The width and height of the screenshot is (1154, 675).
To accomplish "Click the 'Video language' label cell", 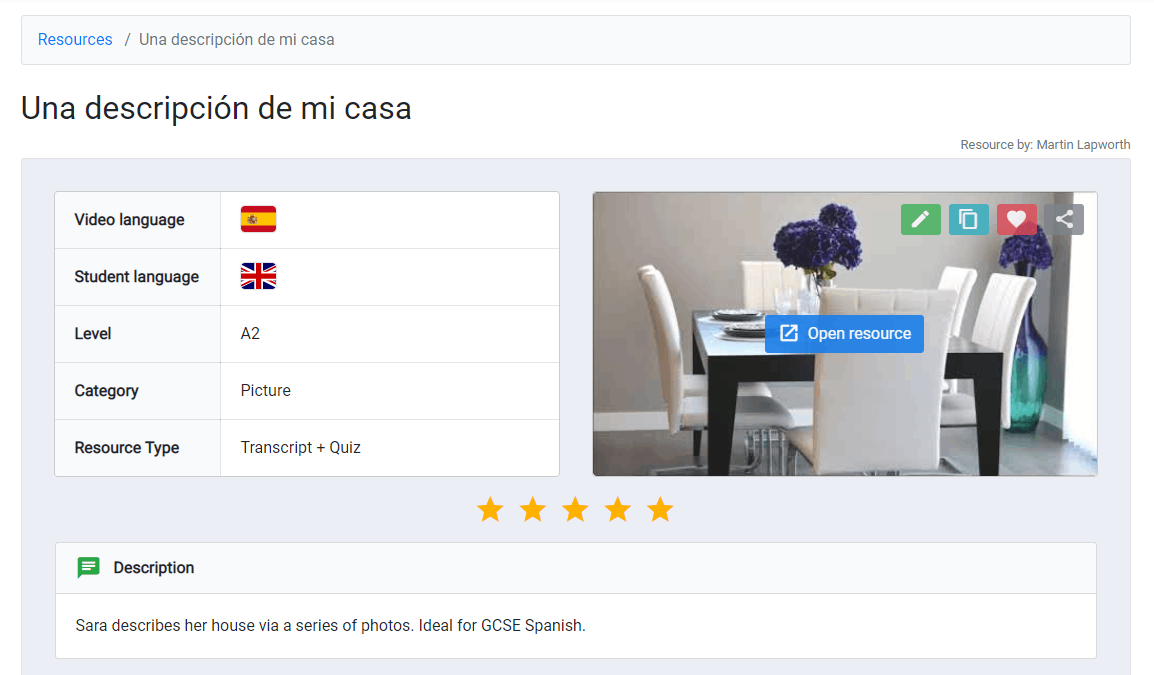I will tap(138, 220).
